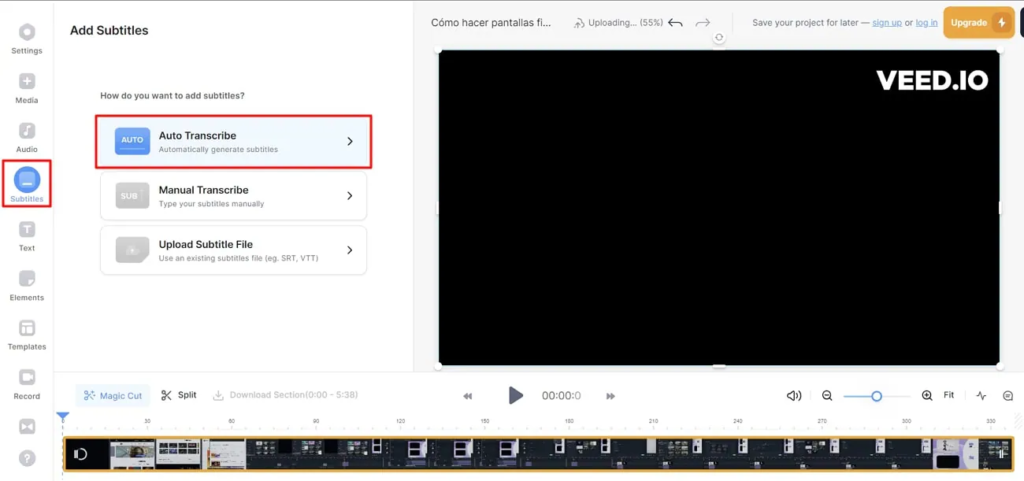Open the Settings panel in sidebar
1024x481 pixels.
(x=27, y=39)
